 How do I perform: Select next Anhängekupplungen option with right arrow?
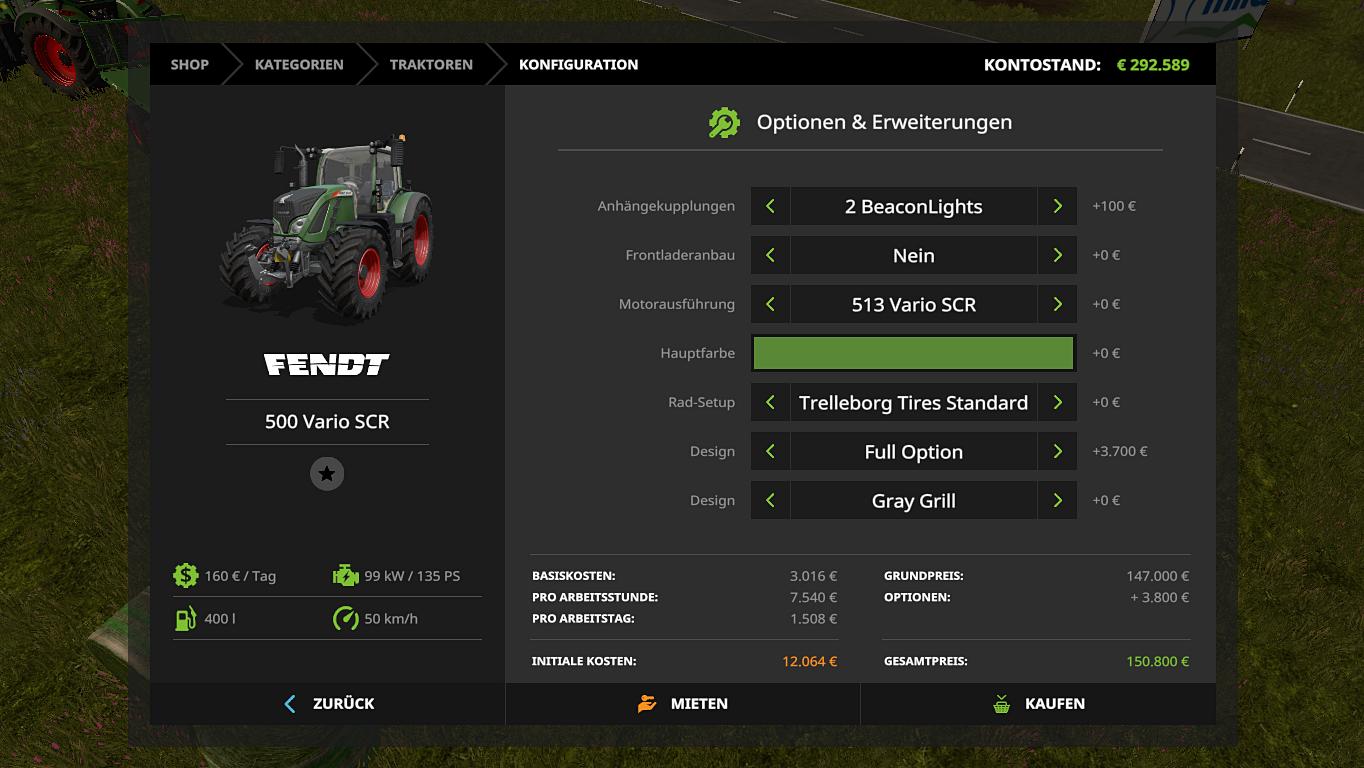[1057, 206]
